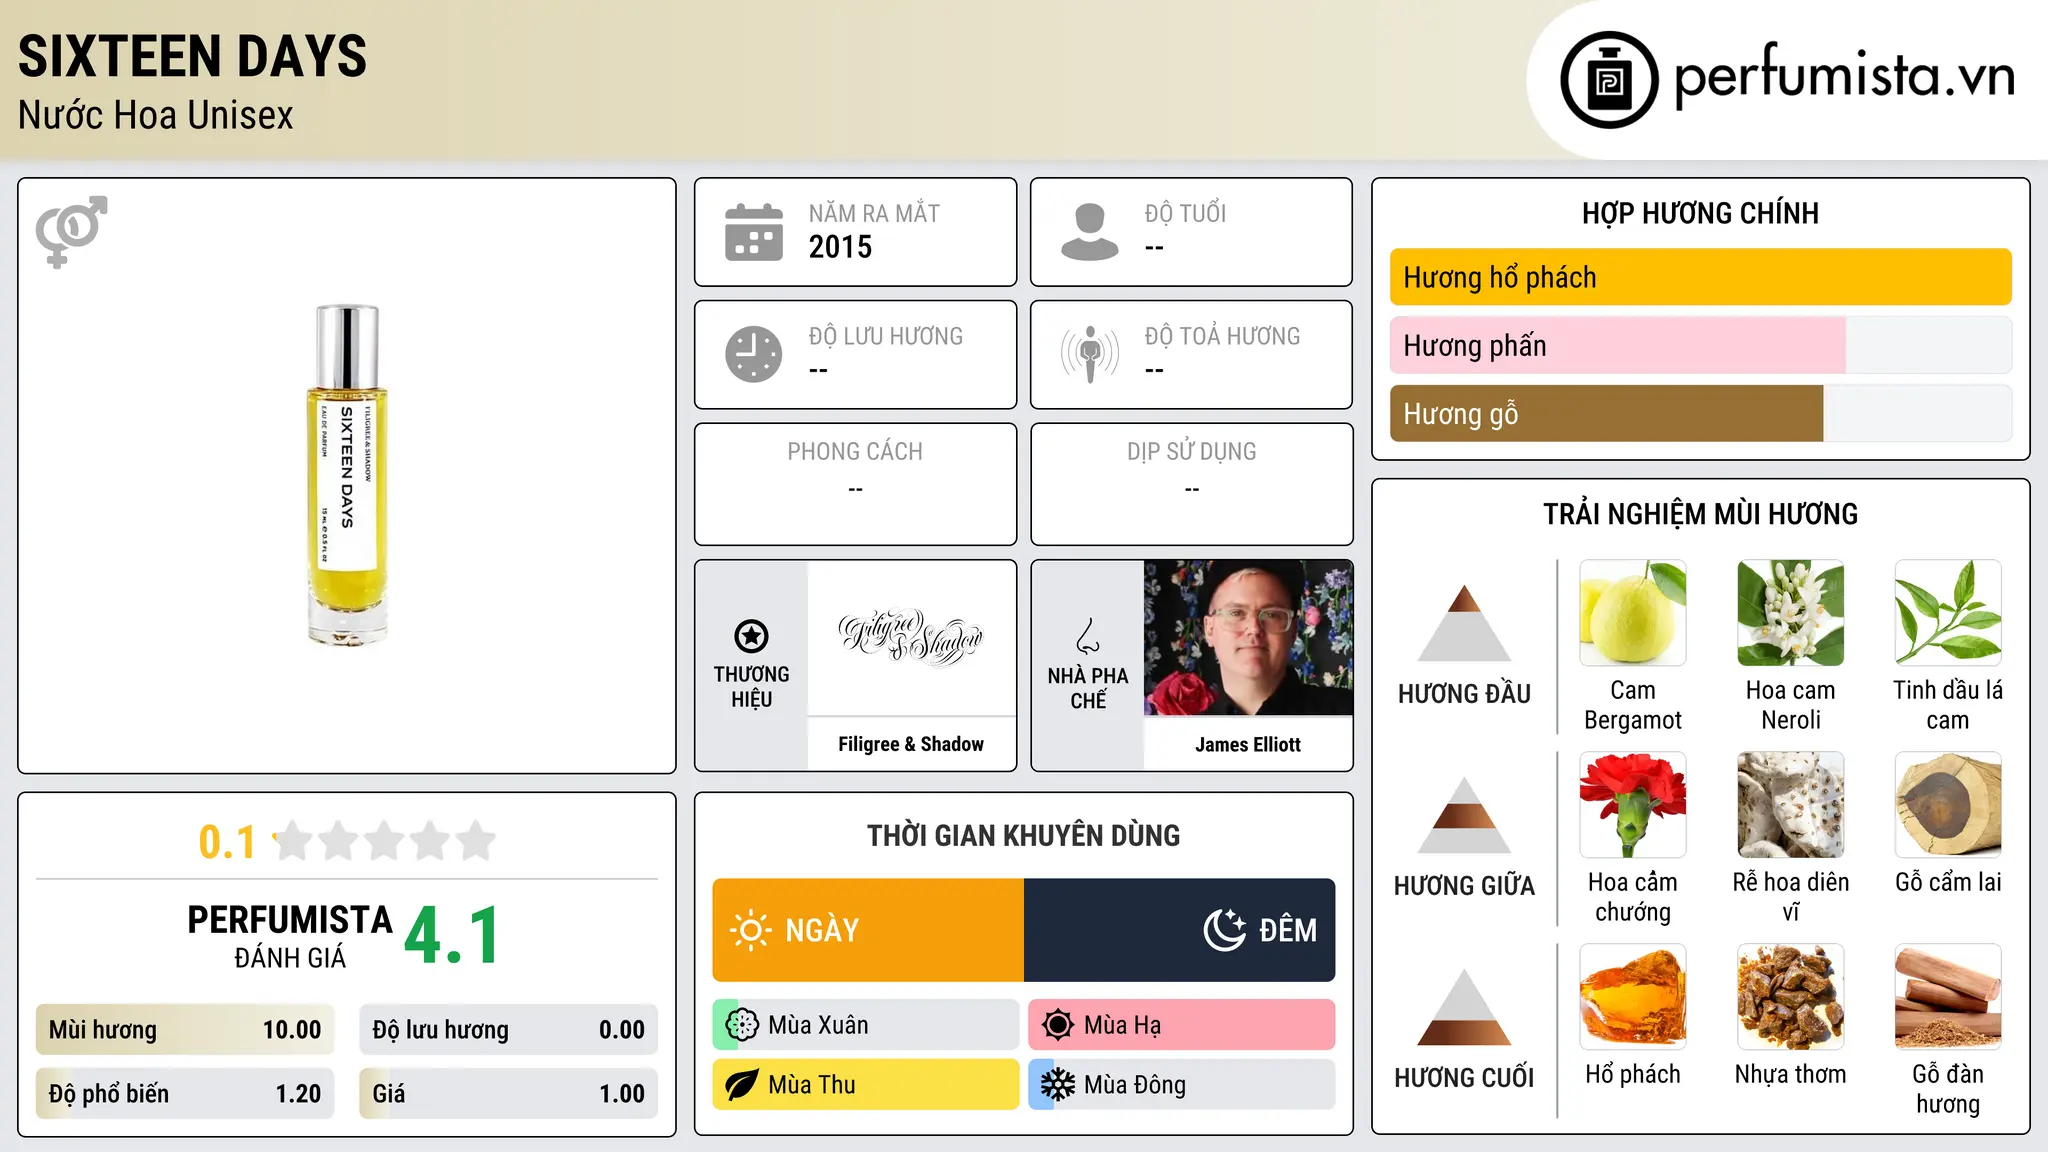This screenshot has height=1152, width=2048.
Task: Click the SIXTEEN DAYS page title
Action: click(192, 56)
